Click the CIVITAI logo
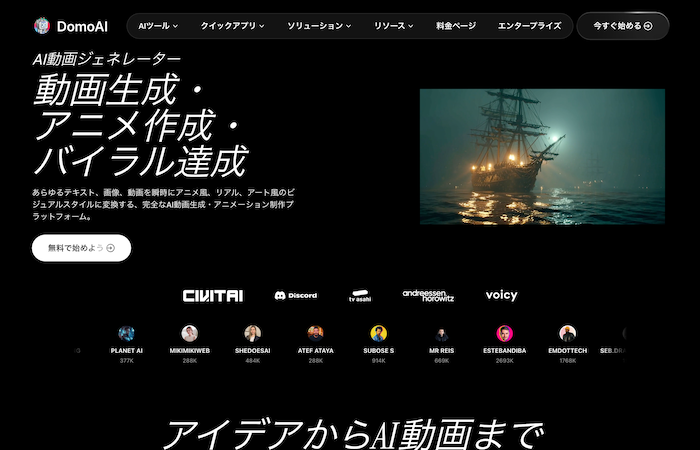Image resolution: width=700 pixels, height=450 pixels. pyautogui.click(x=213, y=295)
